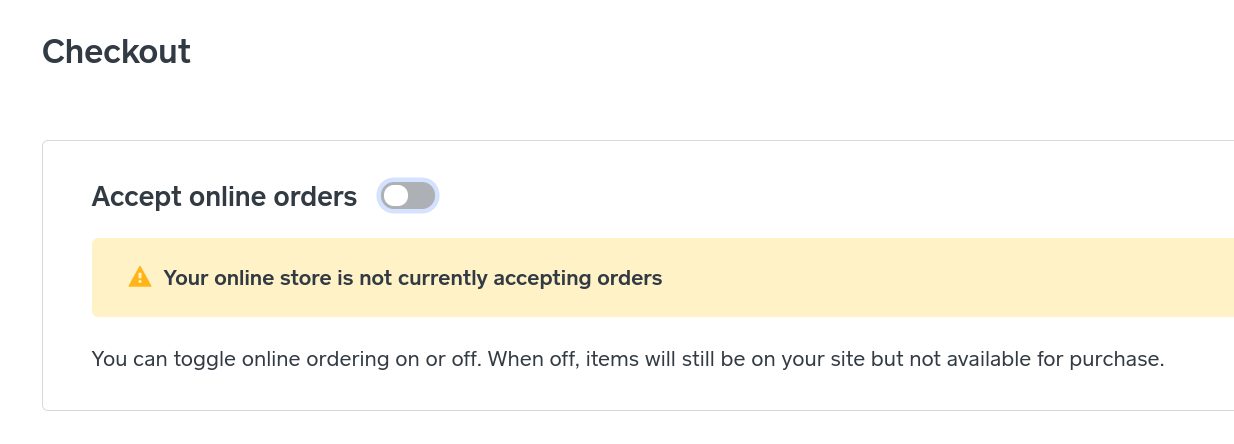
Task: Enable the Accept online orders toggle
Action: pos(408,196)
